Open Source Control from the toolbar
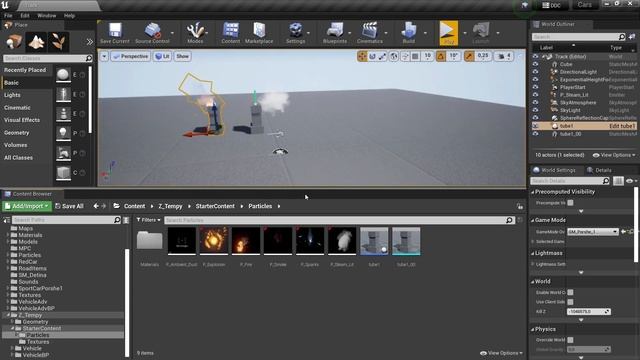The width and height of the screenshot is (640, 360). [x=152, y=33]
